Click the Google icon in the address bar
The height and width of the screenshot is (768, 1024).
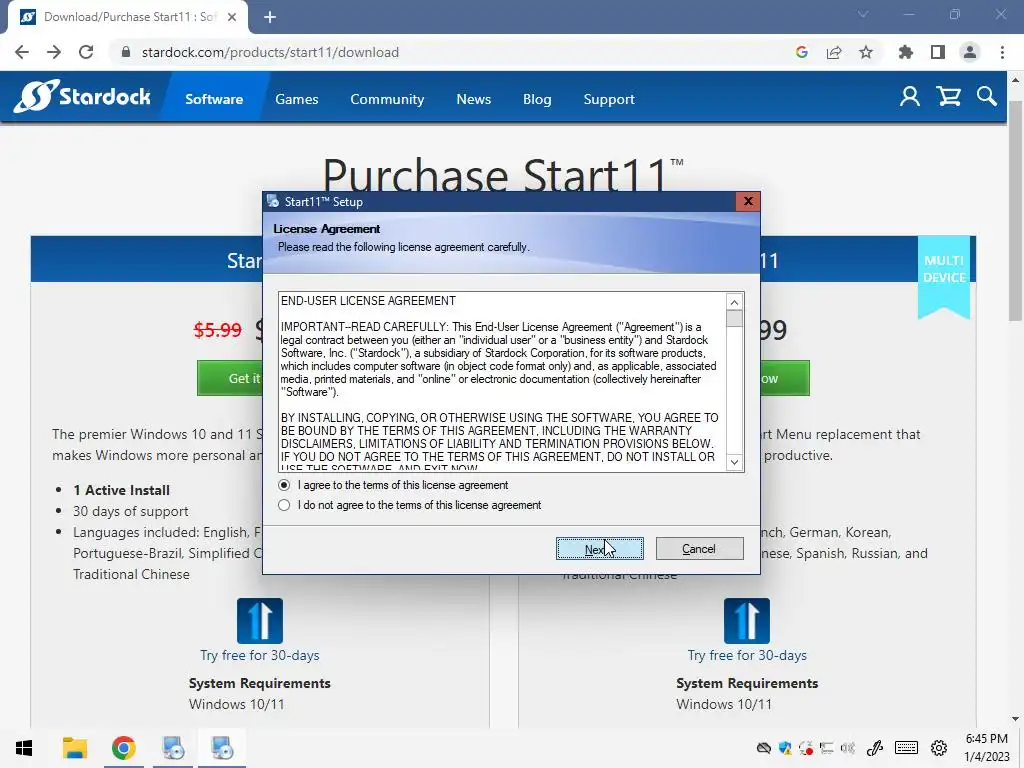(x=802, y=52)
